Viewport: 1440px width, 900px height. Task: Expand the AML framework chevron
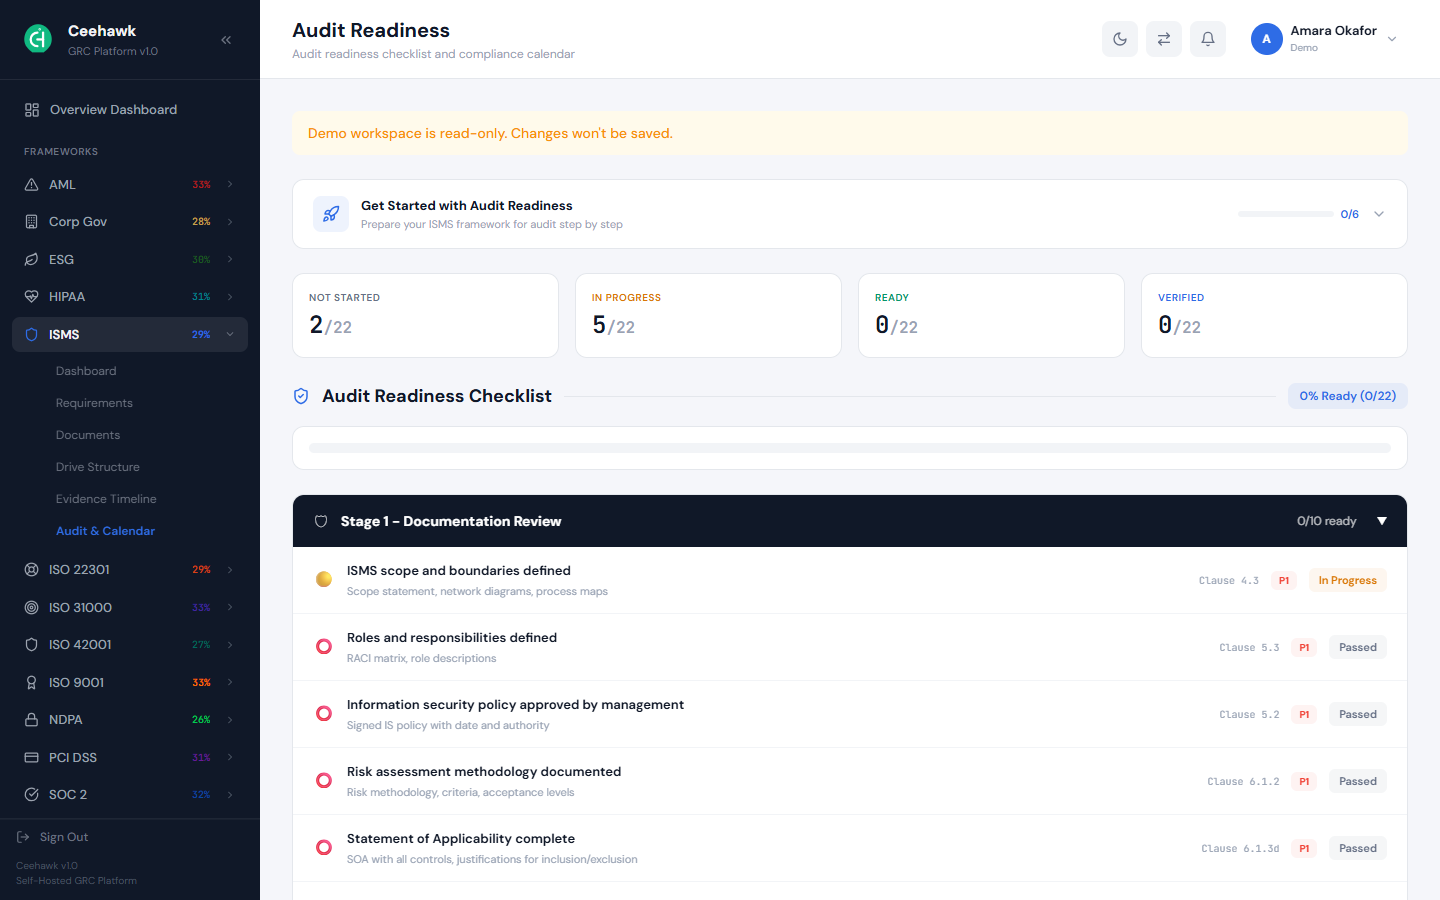[230, 185]
